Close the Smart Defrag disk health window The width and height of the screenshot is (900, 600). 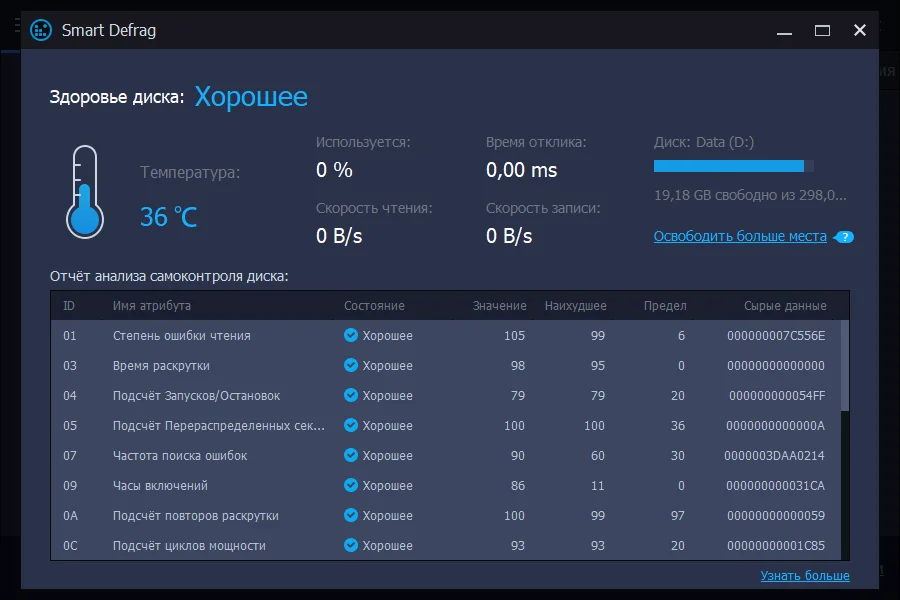pos(860,30)
